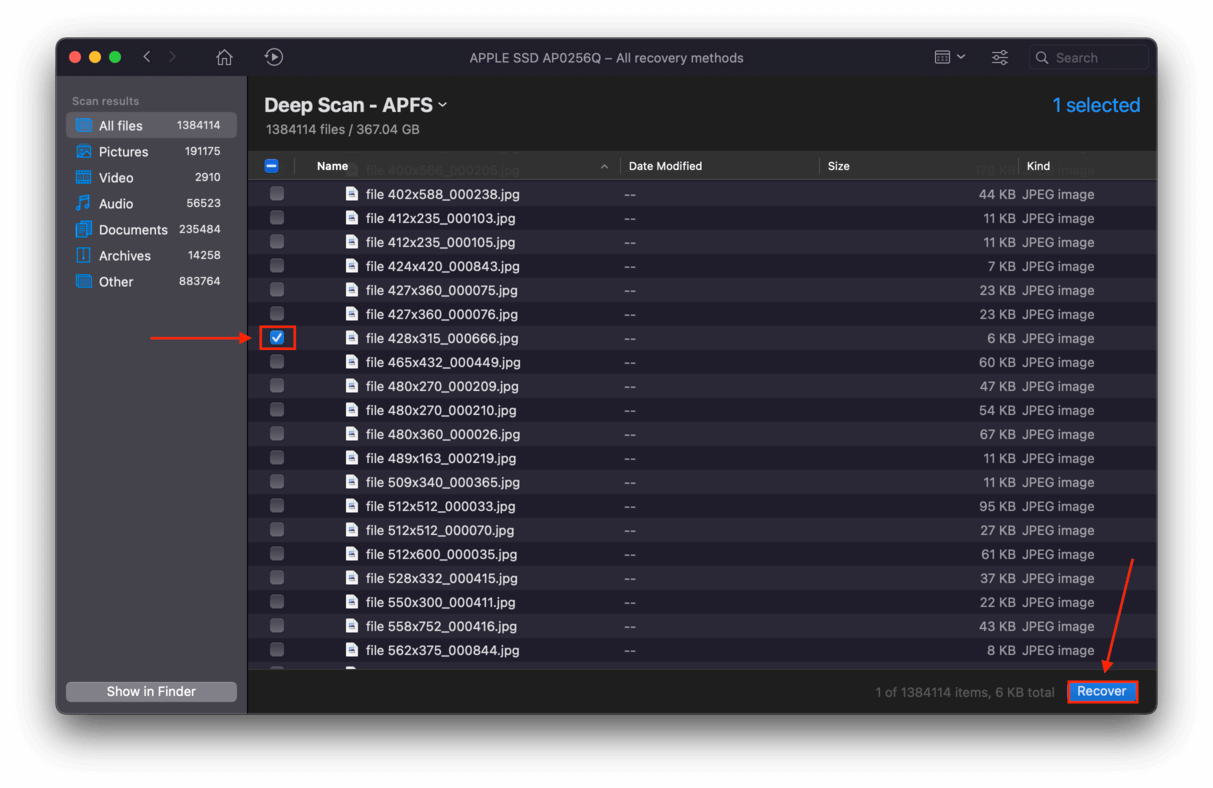Open the view mode dropdown
Screen dimensions: 1213x788
click(949, 58)
